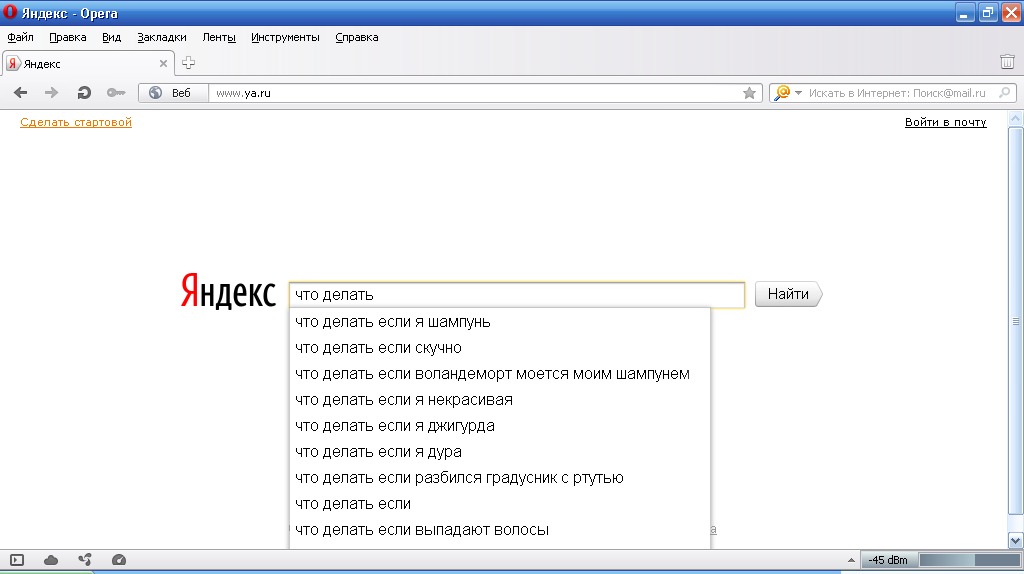Adjust the zoom slider in the status bar
This screenshot has width=1024, height=574.
pos(970,560)
